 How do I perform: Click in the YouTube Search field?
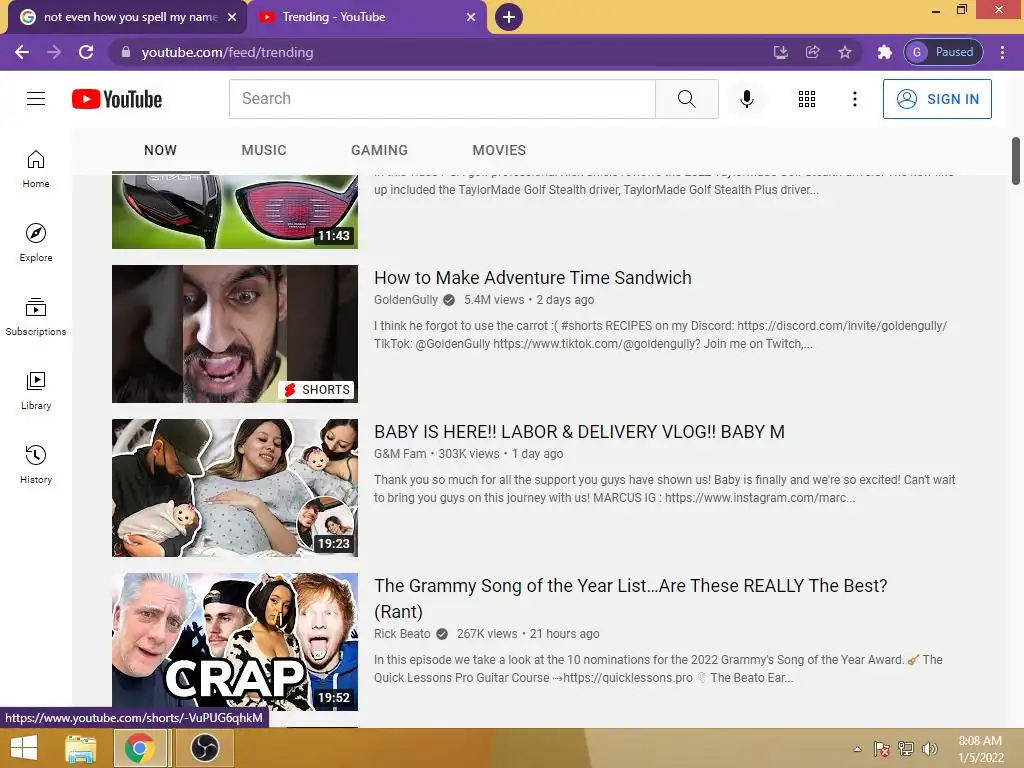tap(442, 99)
